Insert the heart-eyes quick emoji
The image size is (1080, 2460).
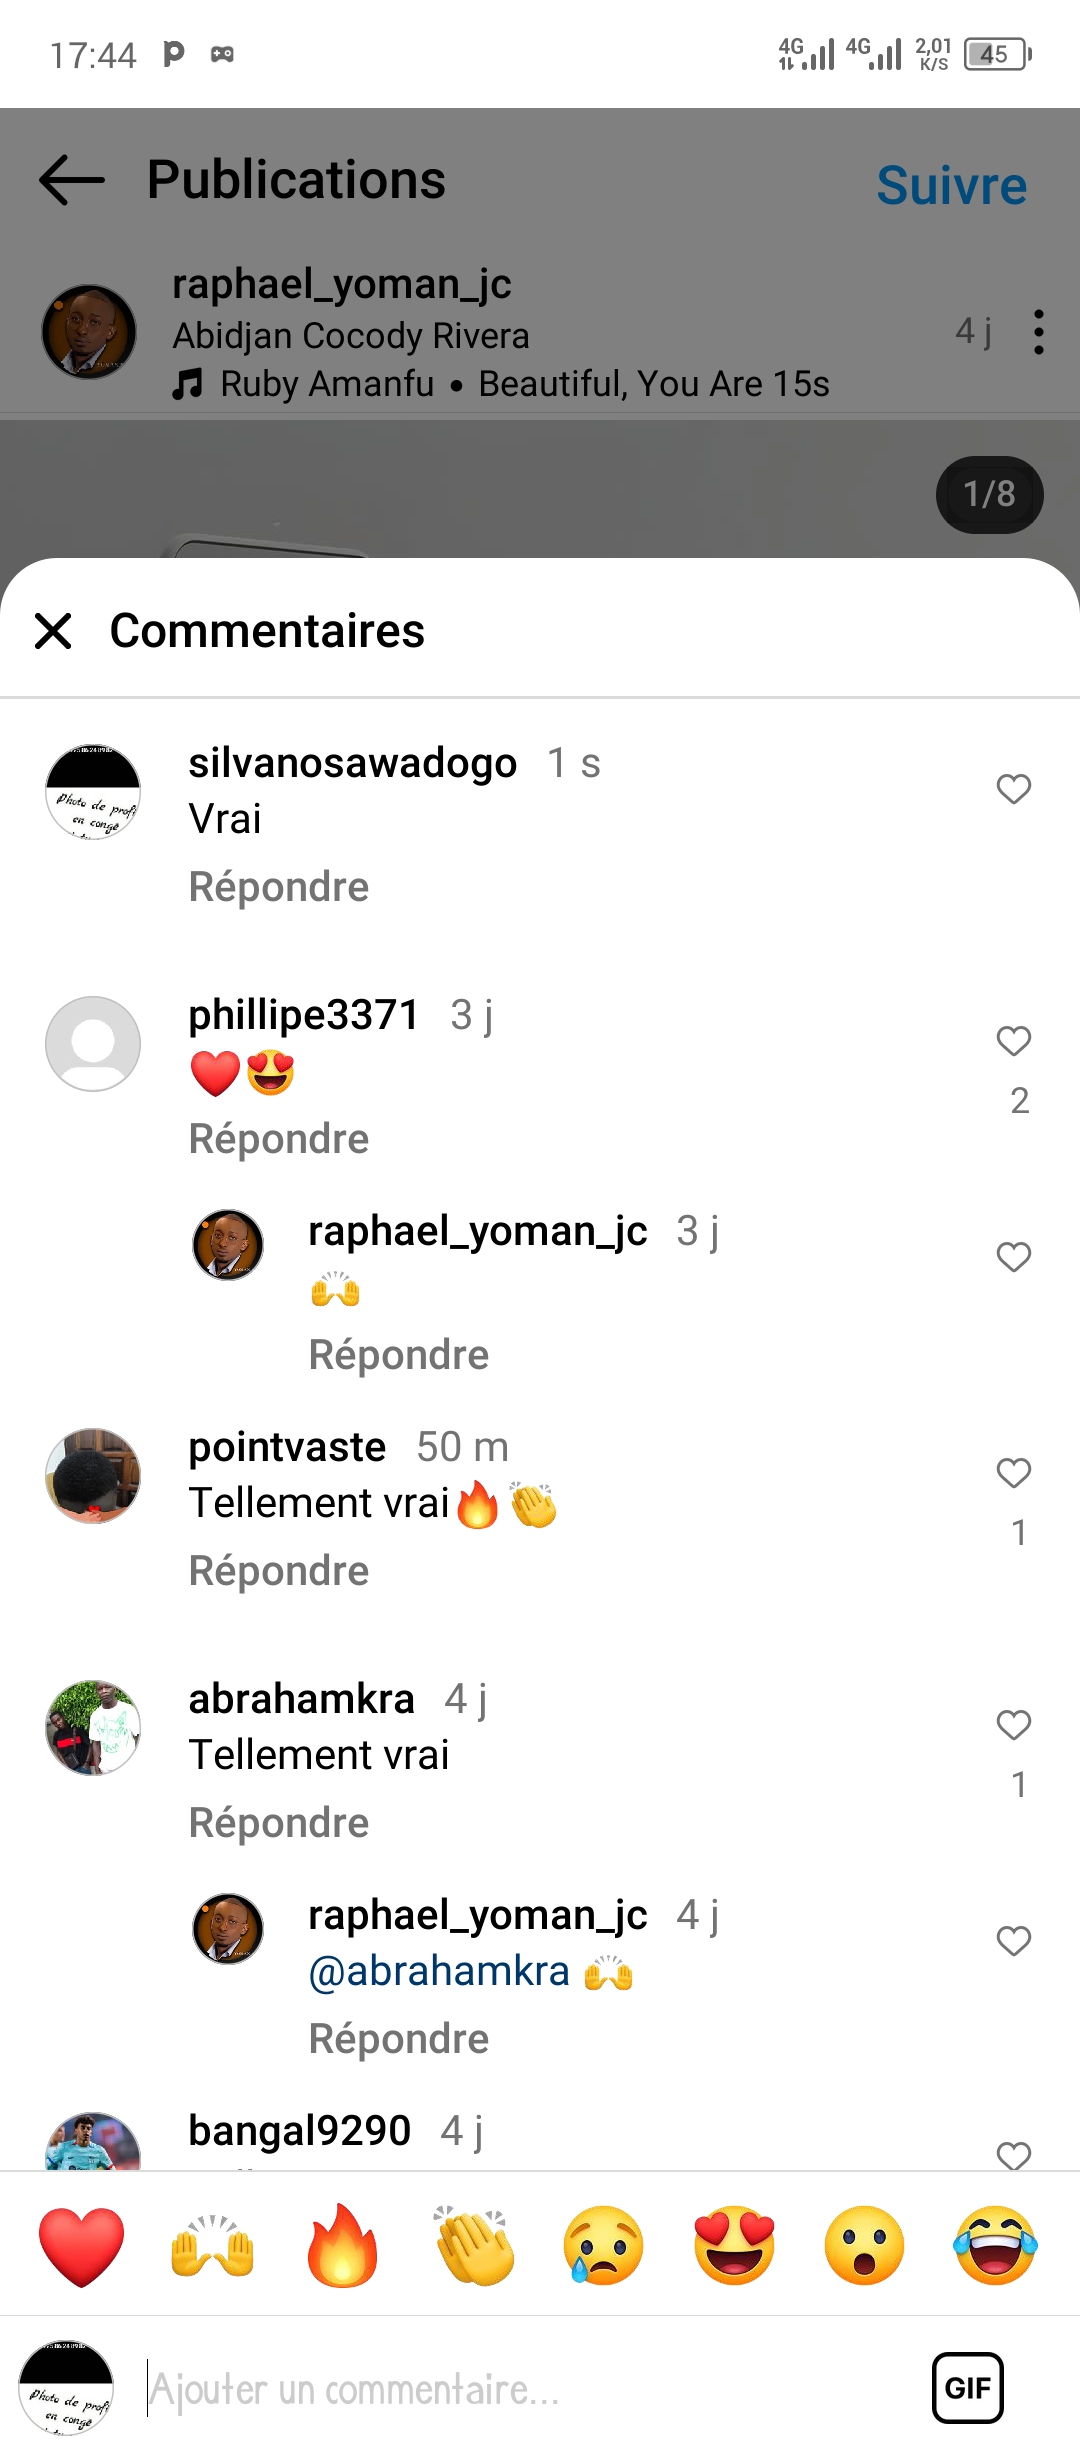pyautogui.click(x=735, y=2246)
